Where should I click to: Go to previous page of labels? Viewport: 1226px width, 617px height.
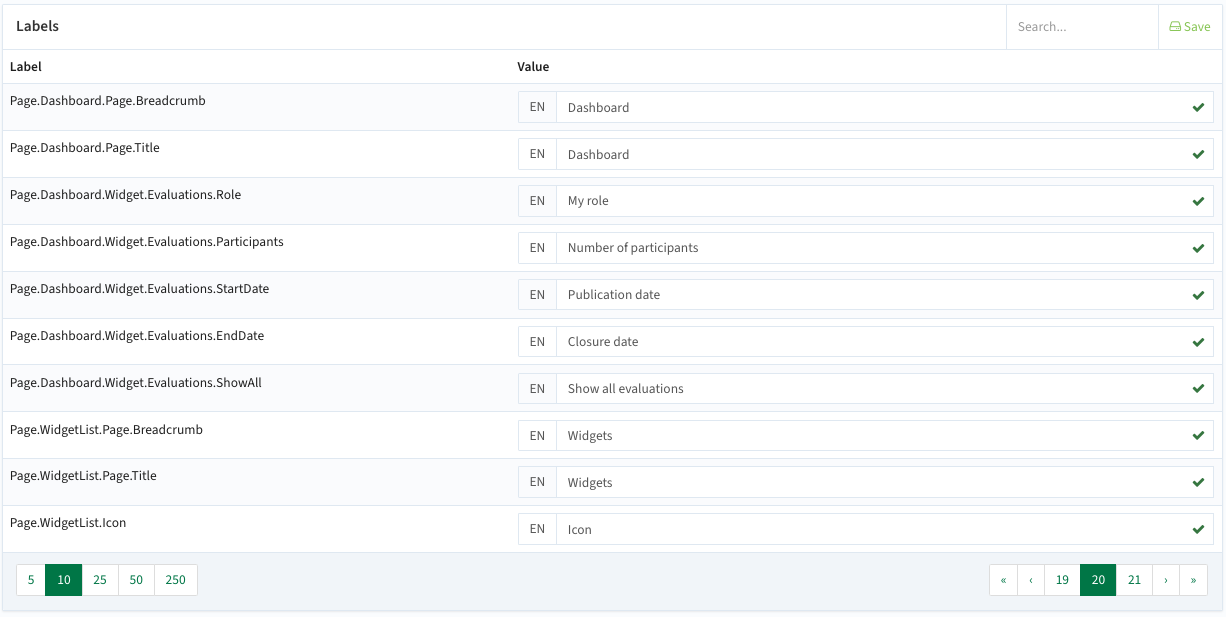pyautogui.click(x=1031, y=580)
